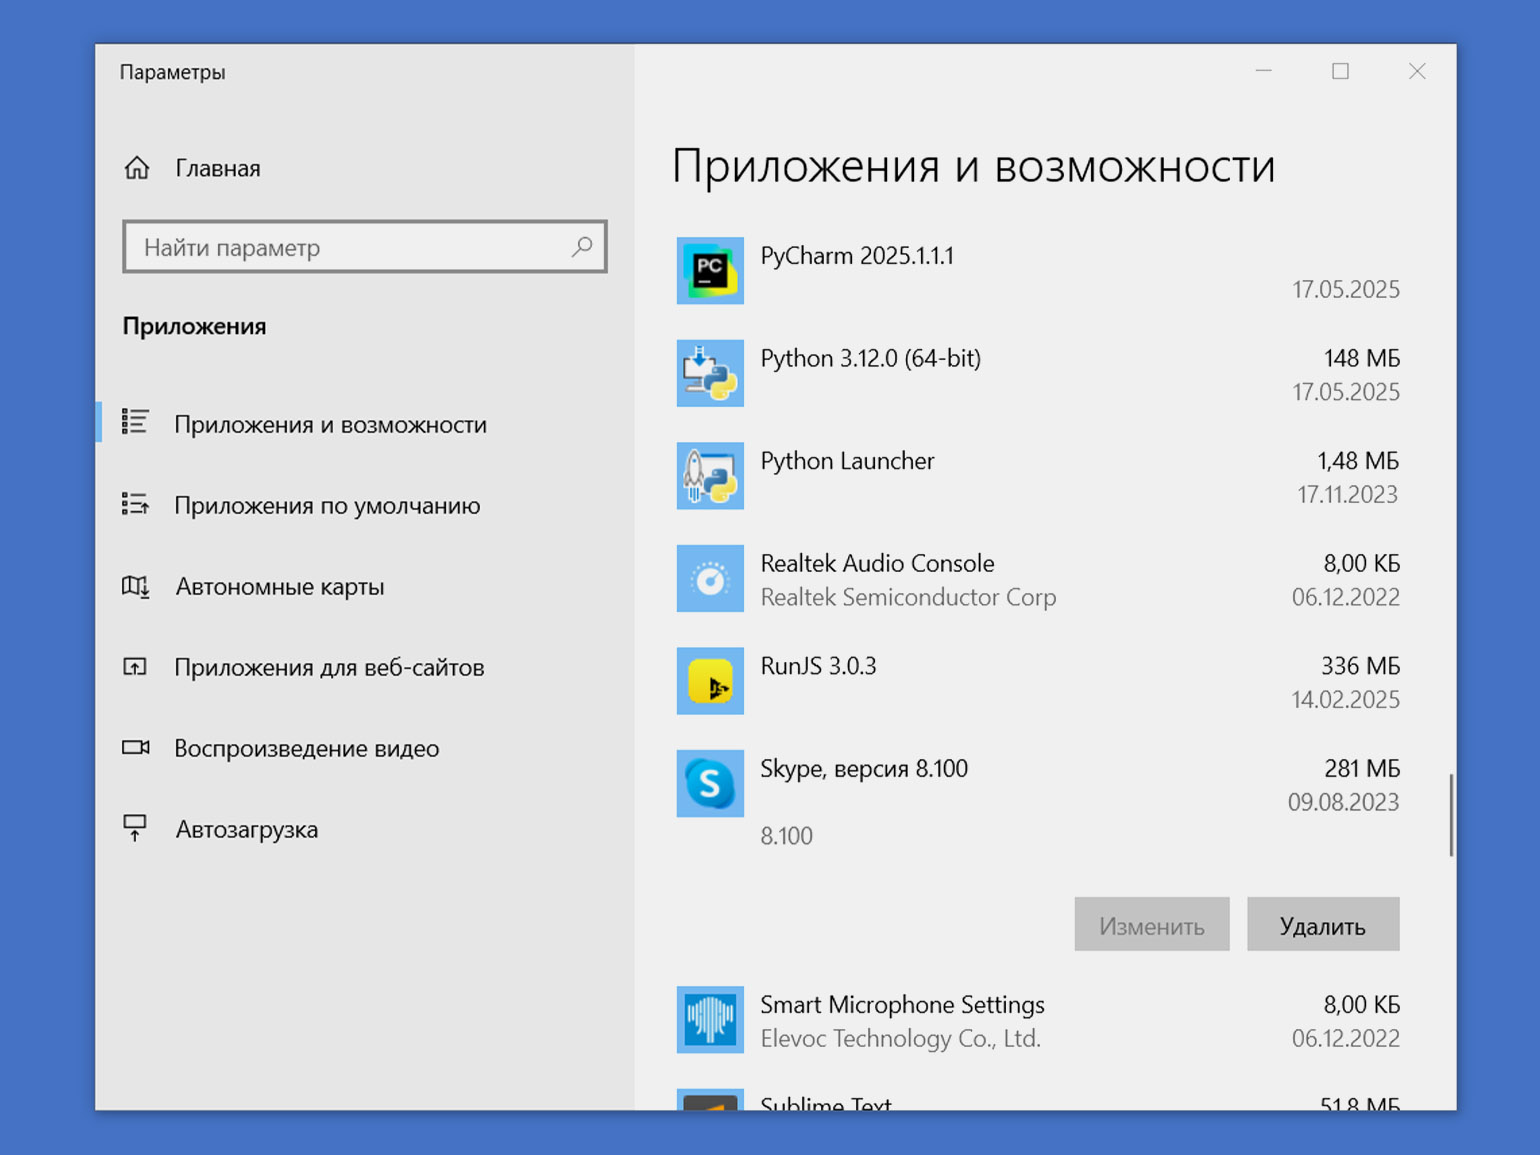Open Приложения по умолчанию section

click(327, 506)
